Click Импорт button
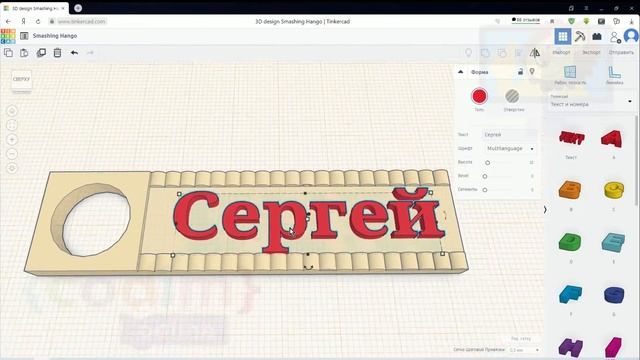 click(562, 52)
